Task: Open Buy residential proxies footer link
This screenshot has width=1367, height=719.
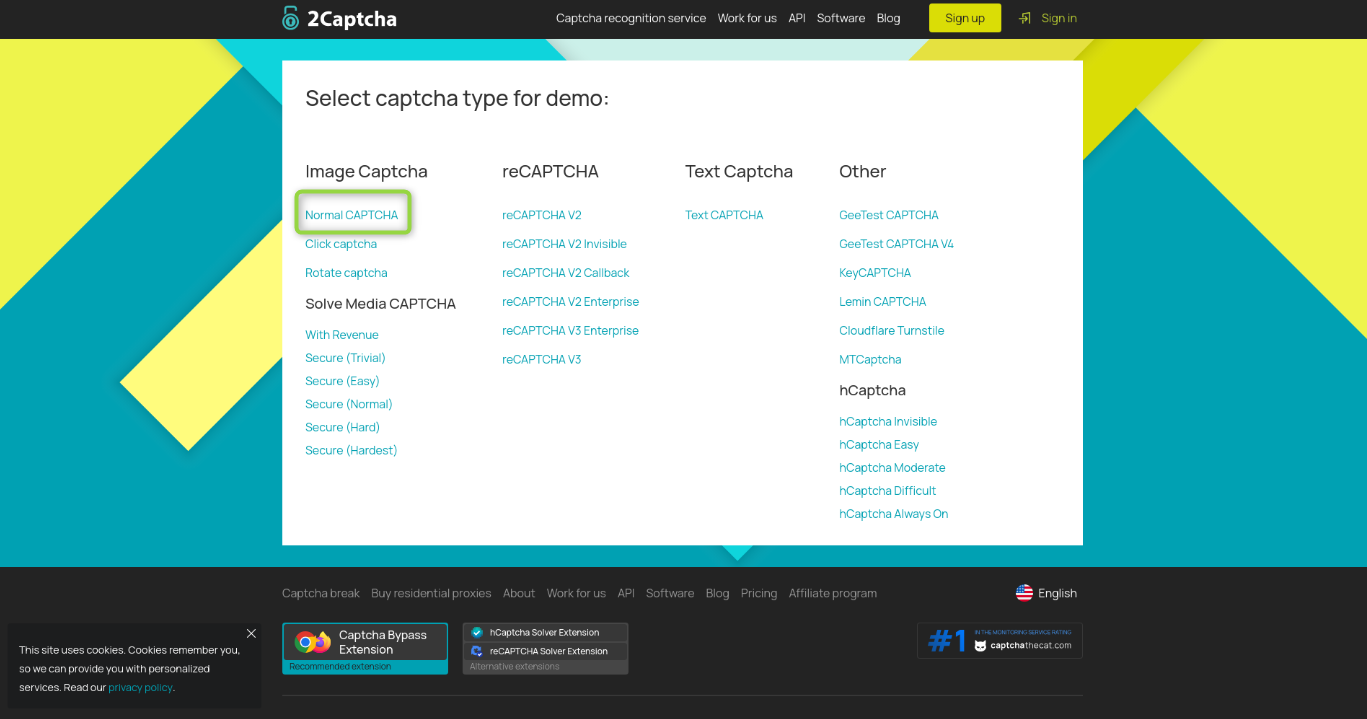Action: 431,593
